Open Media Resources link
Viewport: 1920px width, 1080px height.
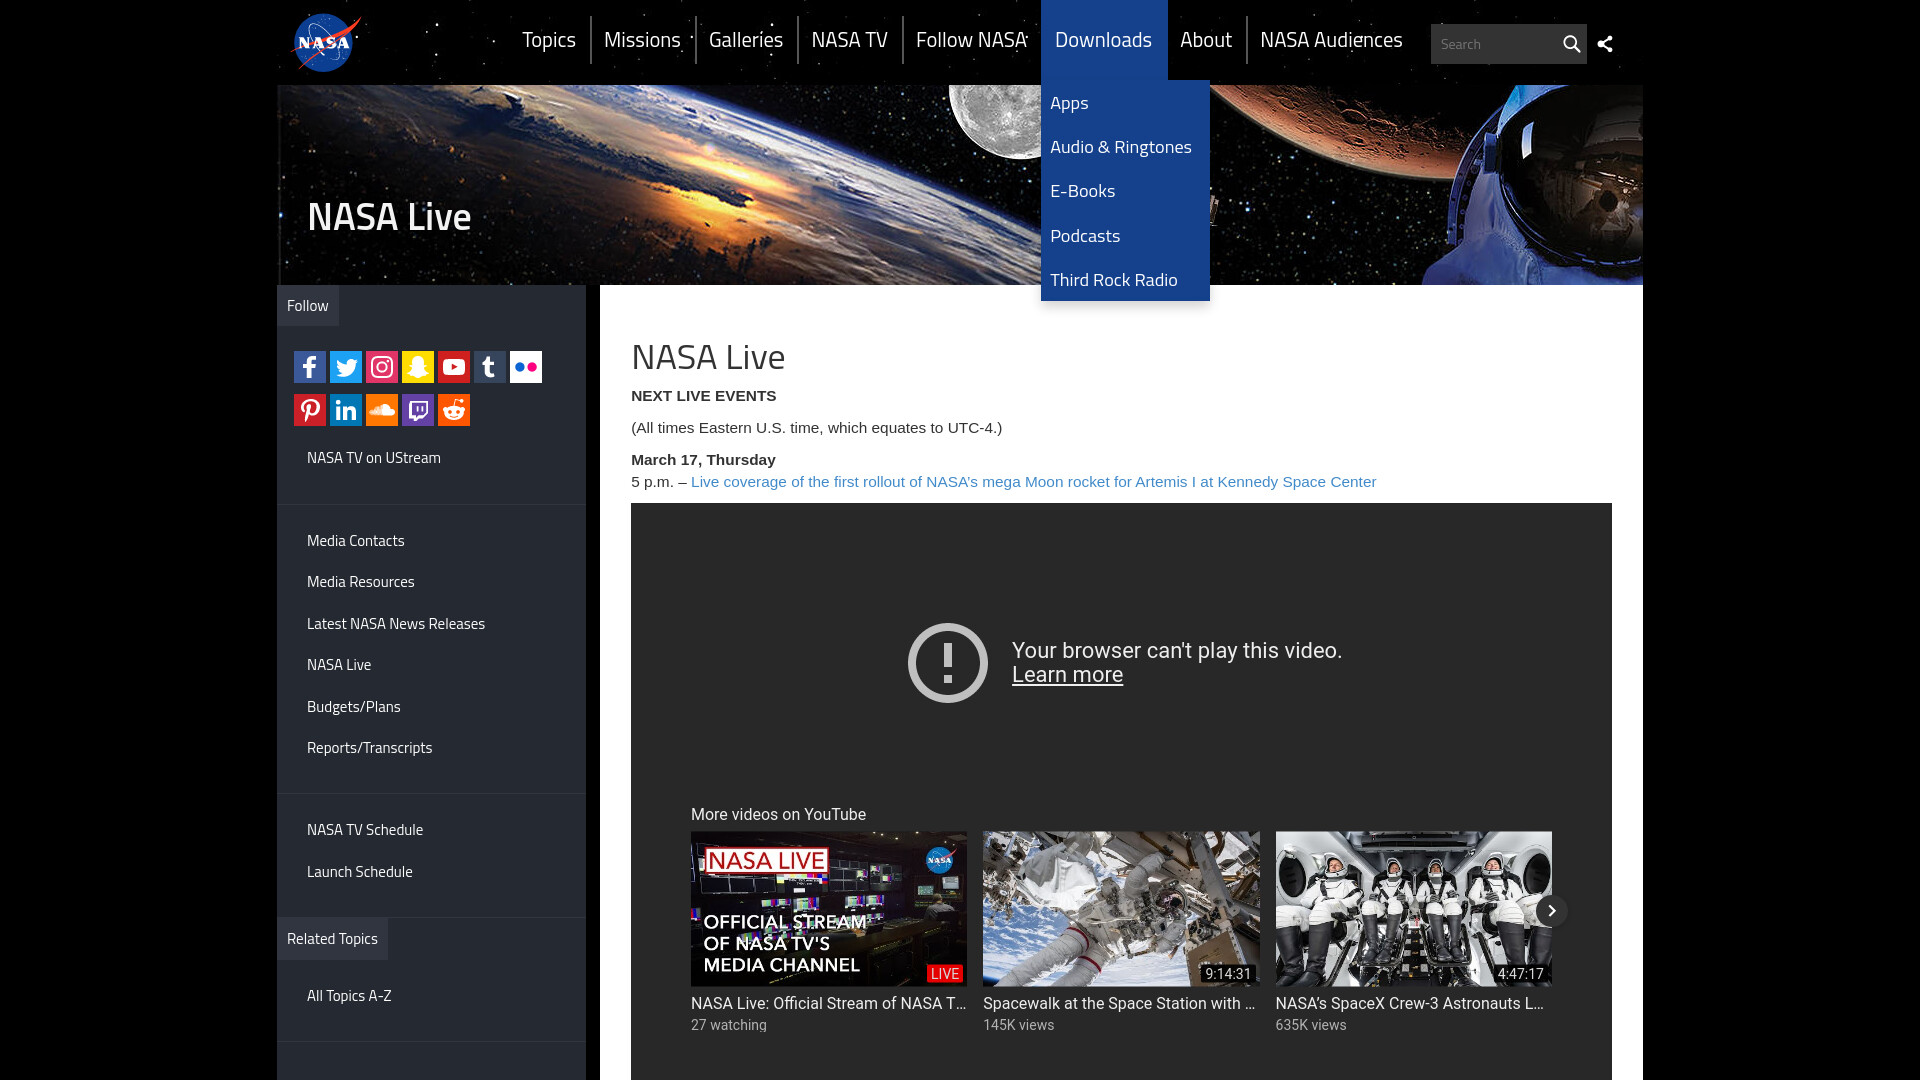(x=361, y=582)
